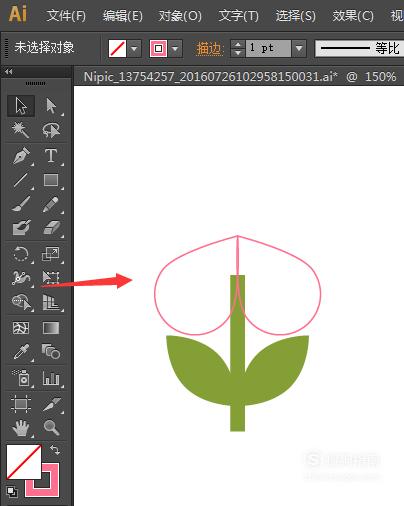This screenshot has width=404, height=506.
Task: Select the Pen tool
Action: pyautogui.click(x=21, y=156)
